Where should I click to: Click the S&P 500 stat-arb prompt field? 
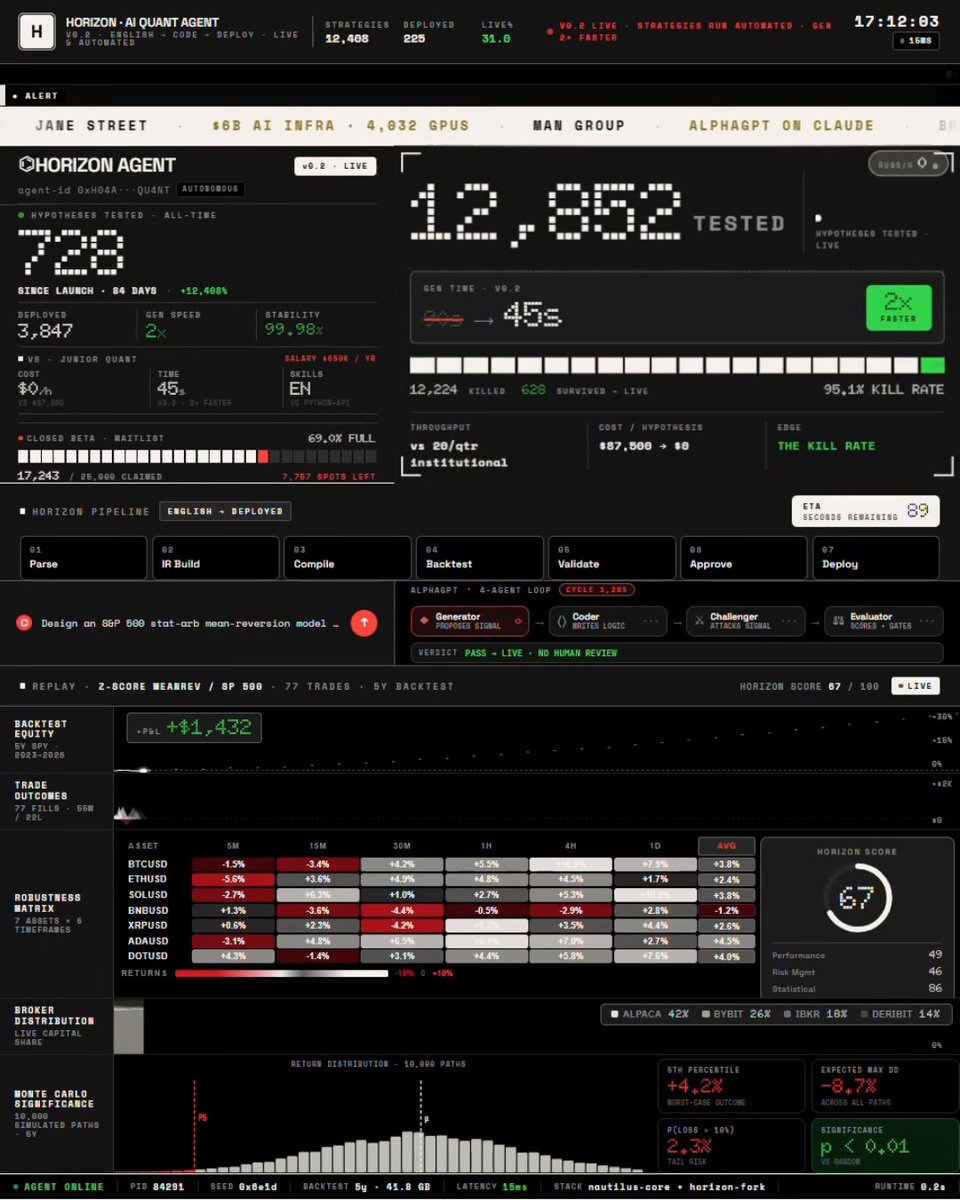(190, 623)
